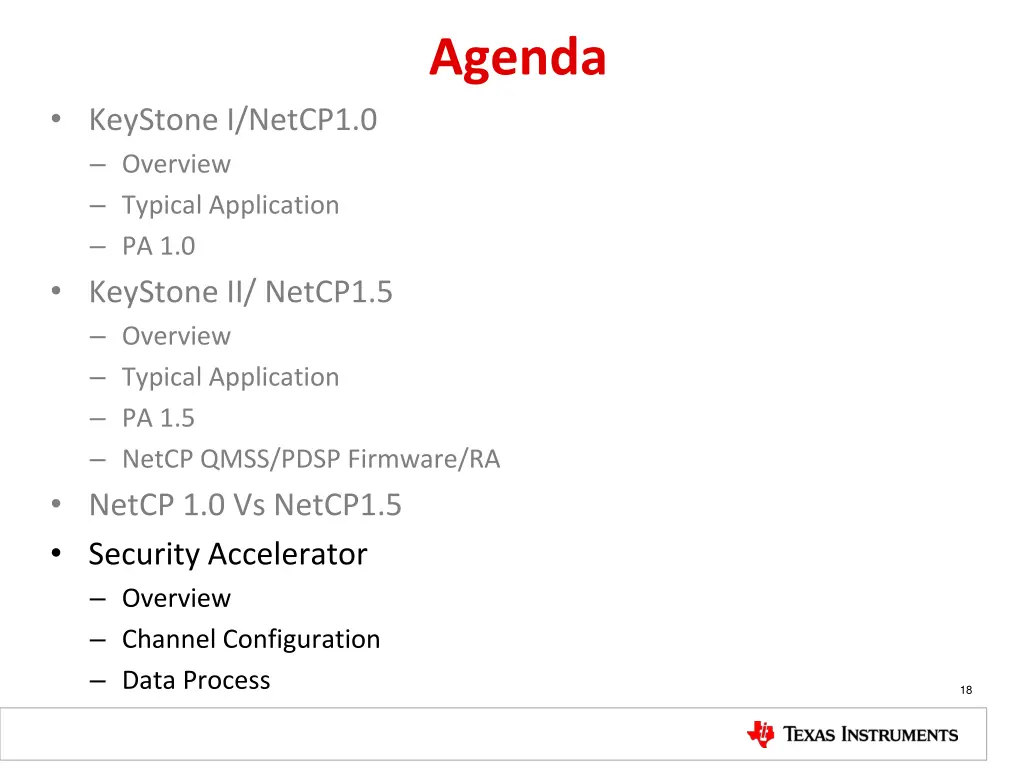Click the red Texas Instruments logo emblem
1024x768 pixels.
761,734
